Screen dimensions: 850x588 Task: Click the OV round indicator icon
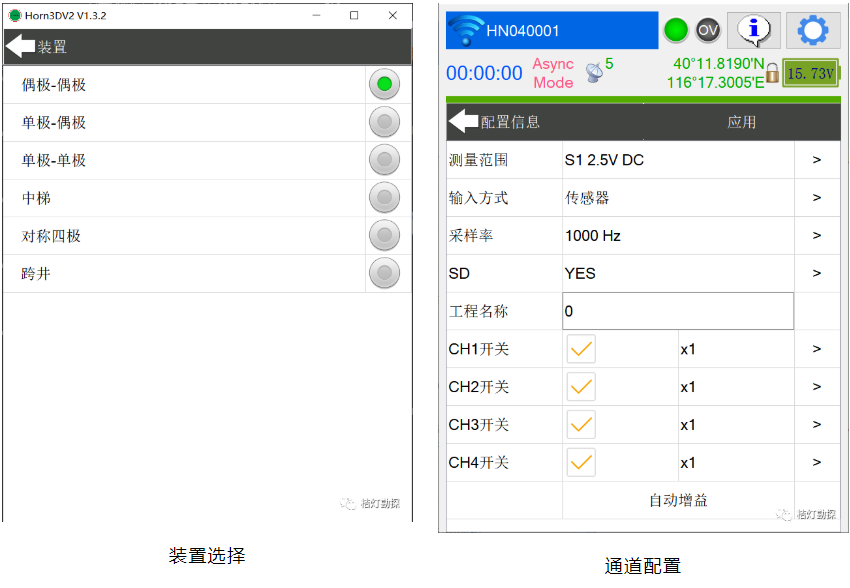[708, 30]
